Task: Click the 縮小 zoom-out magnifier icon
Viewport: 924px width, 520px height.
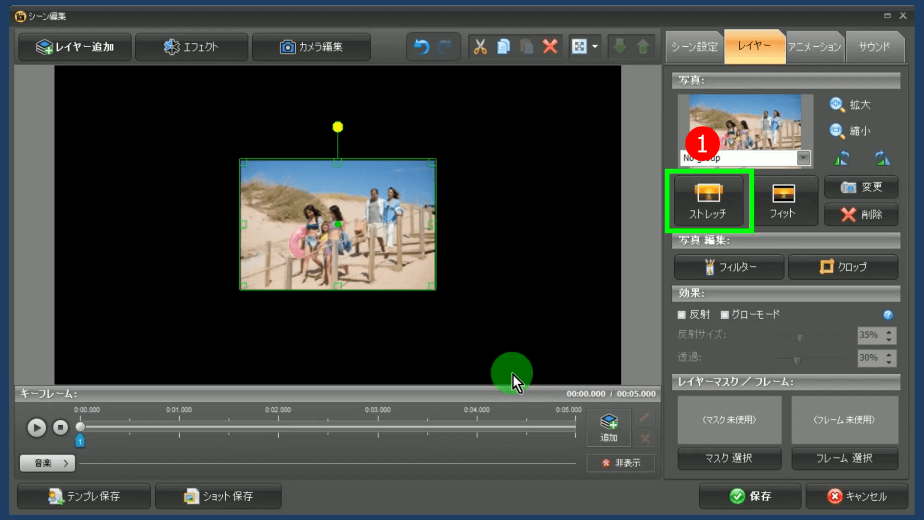Action: pos(837,131)
